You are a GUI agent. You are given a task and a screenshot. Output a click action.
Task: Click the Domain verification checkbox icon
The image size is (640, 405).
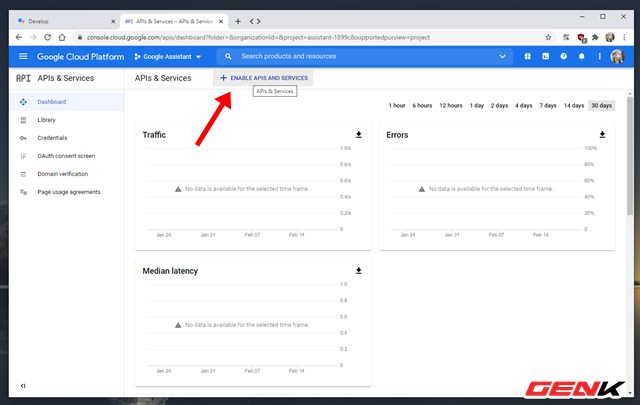(23, 174)
